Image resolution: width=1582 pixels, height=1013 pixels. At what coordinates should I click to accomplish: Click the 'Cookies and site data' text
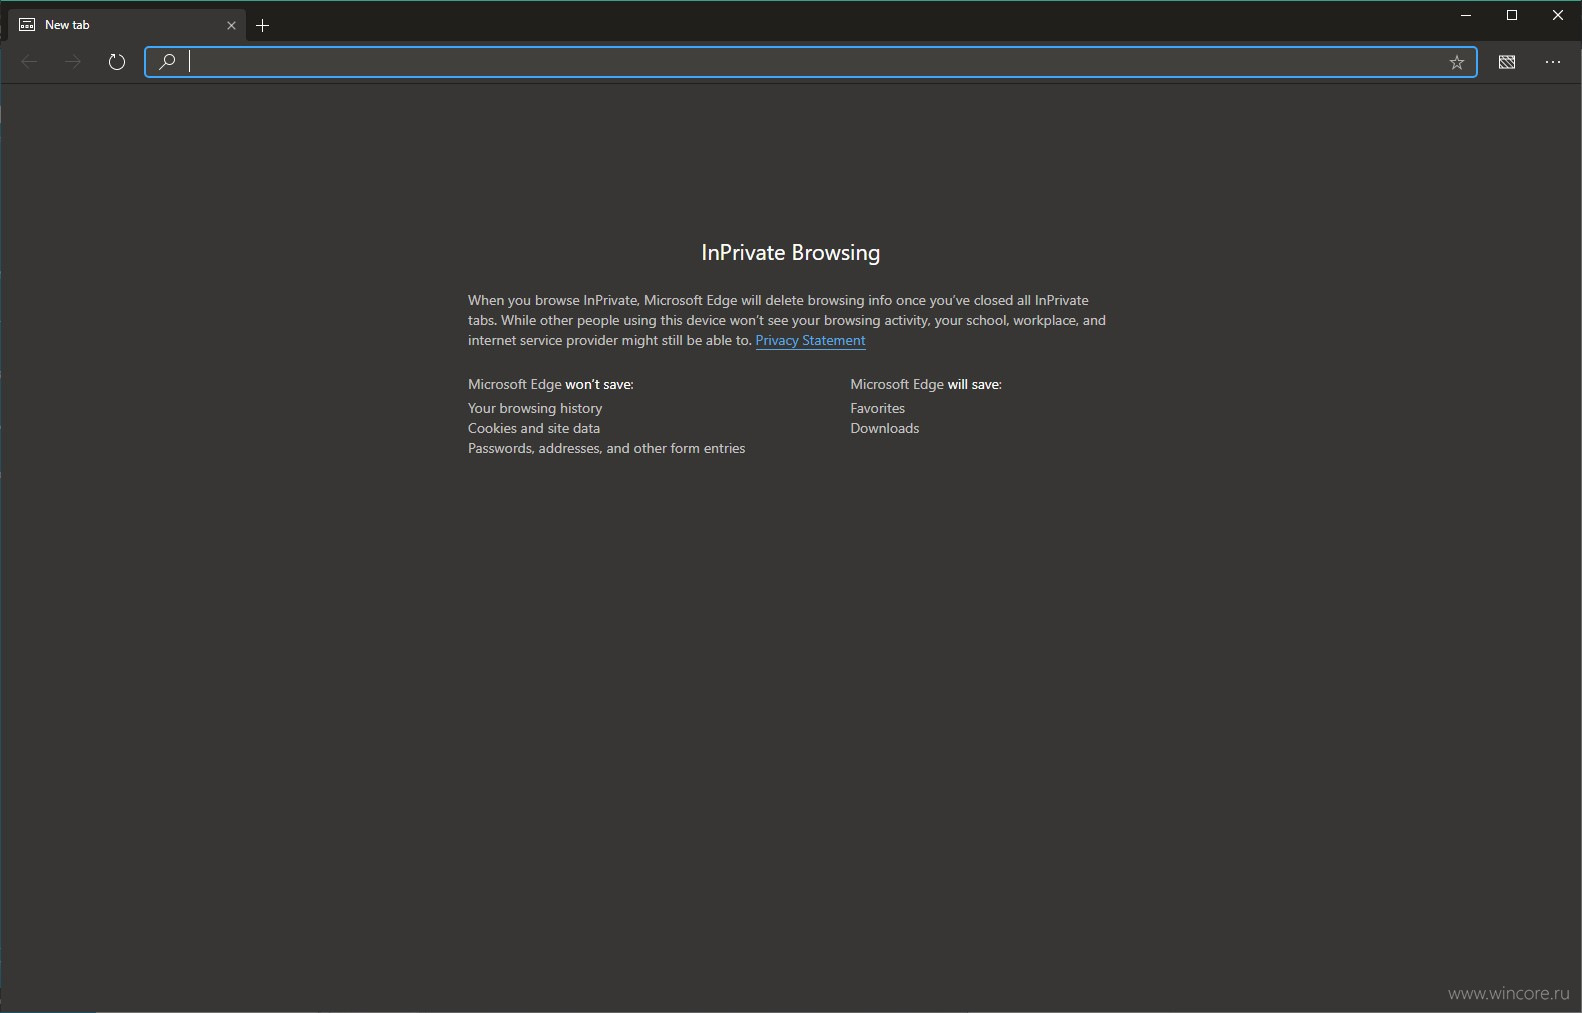[x=534, y=428]
